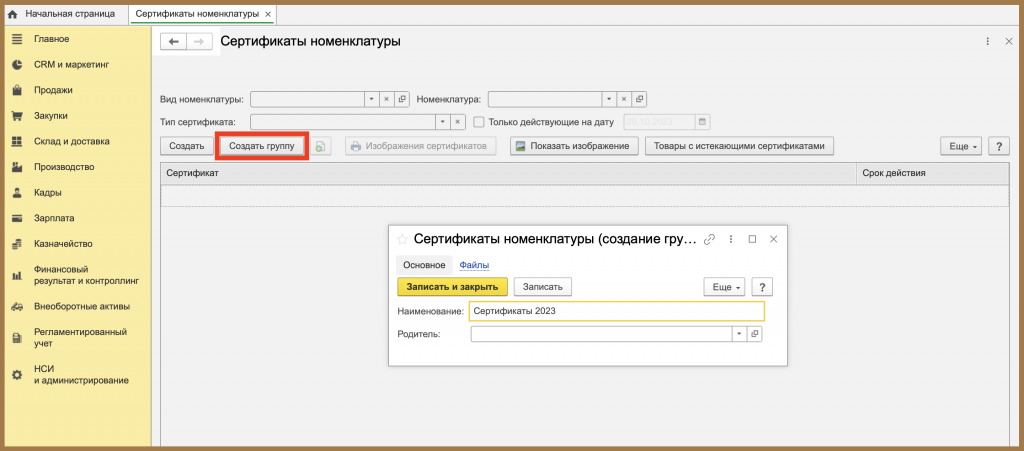
Task: Open the Продажи section
Action: pos(53,90)
